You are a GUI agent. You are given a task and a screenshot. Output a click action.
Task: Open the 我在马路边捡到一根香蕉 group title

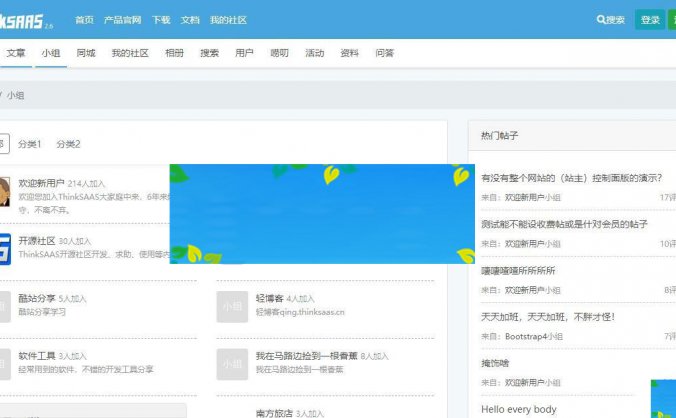click(307, 356)
